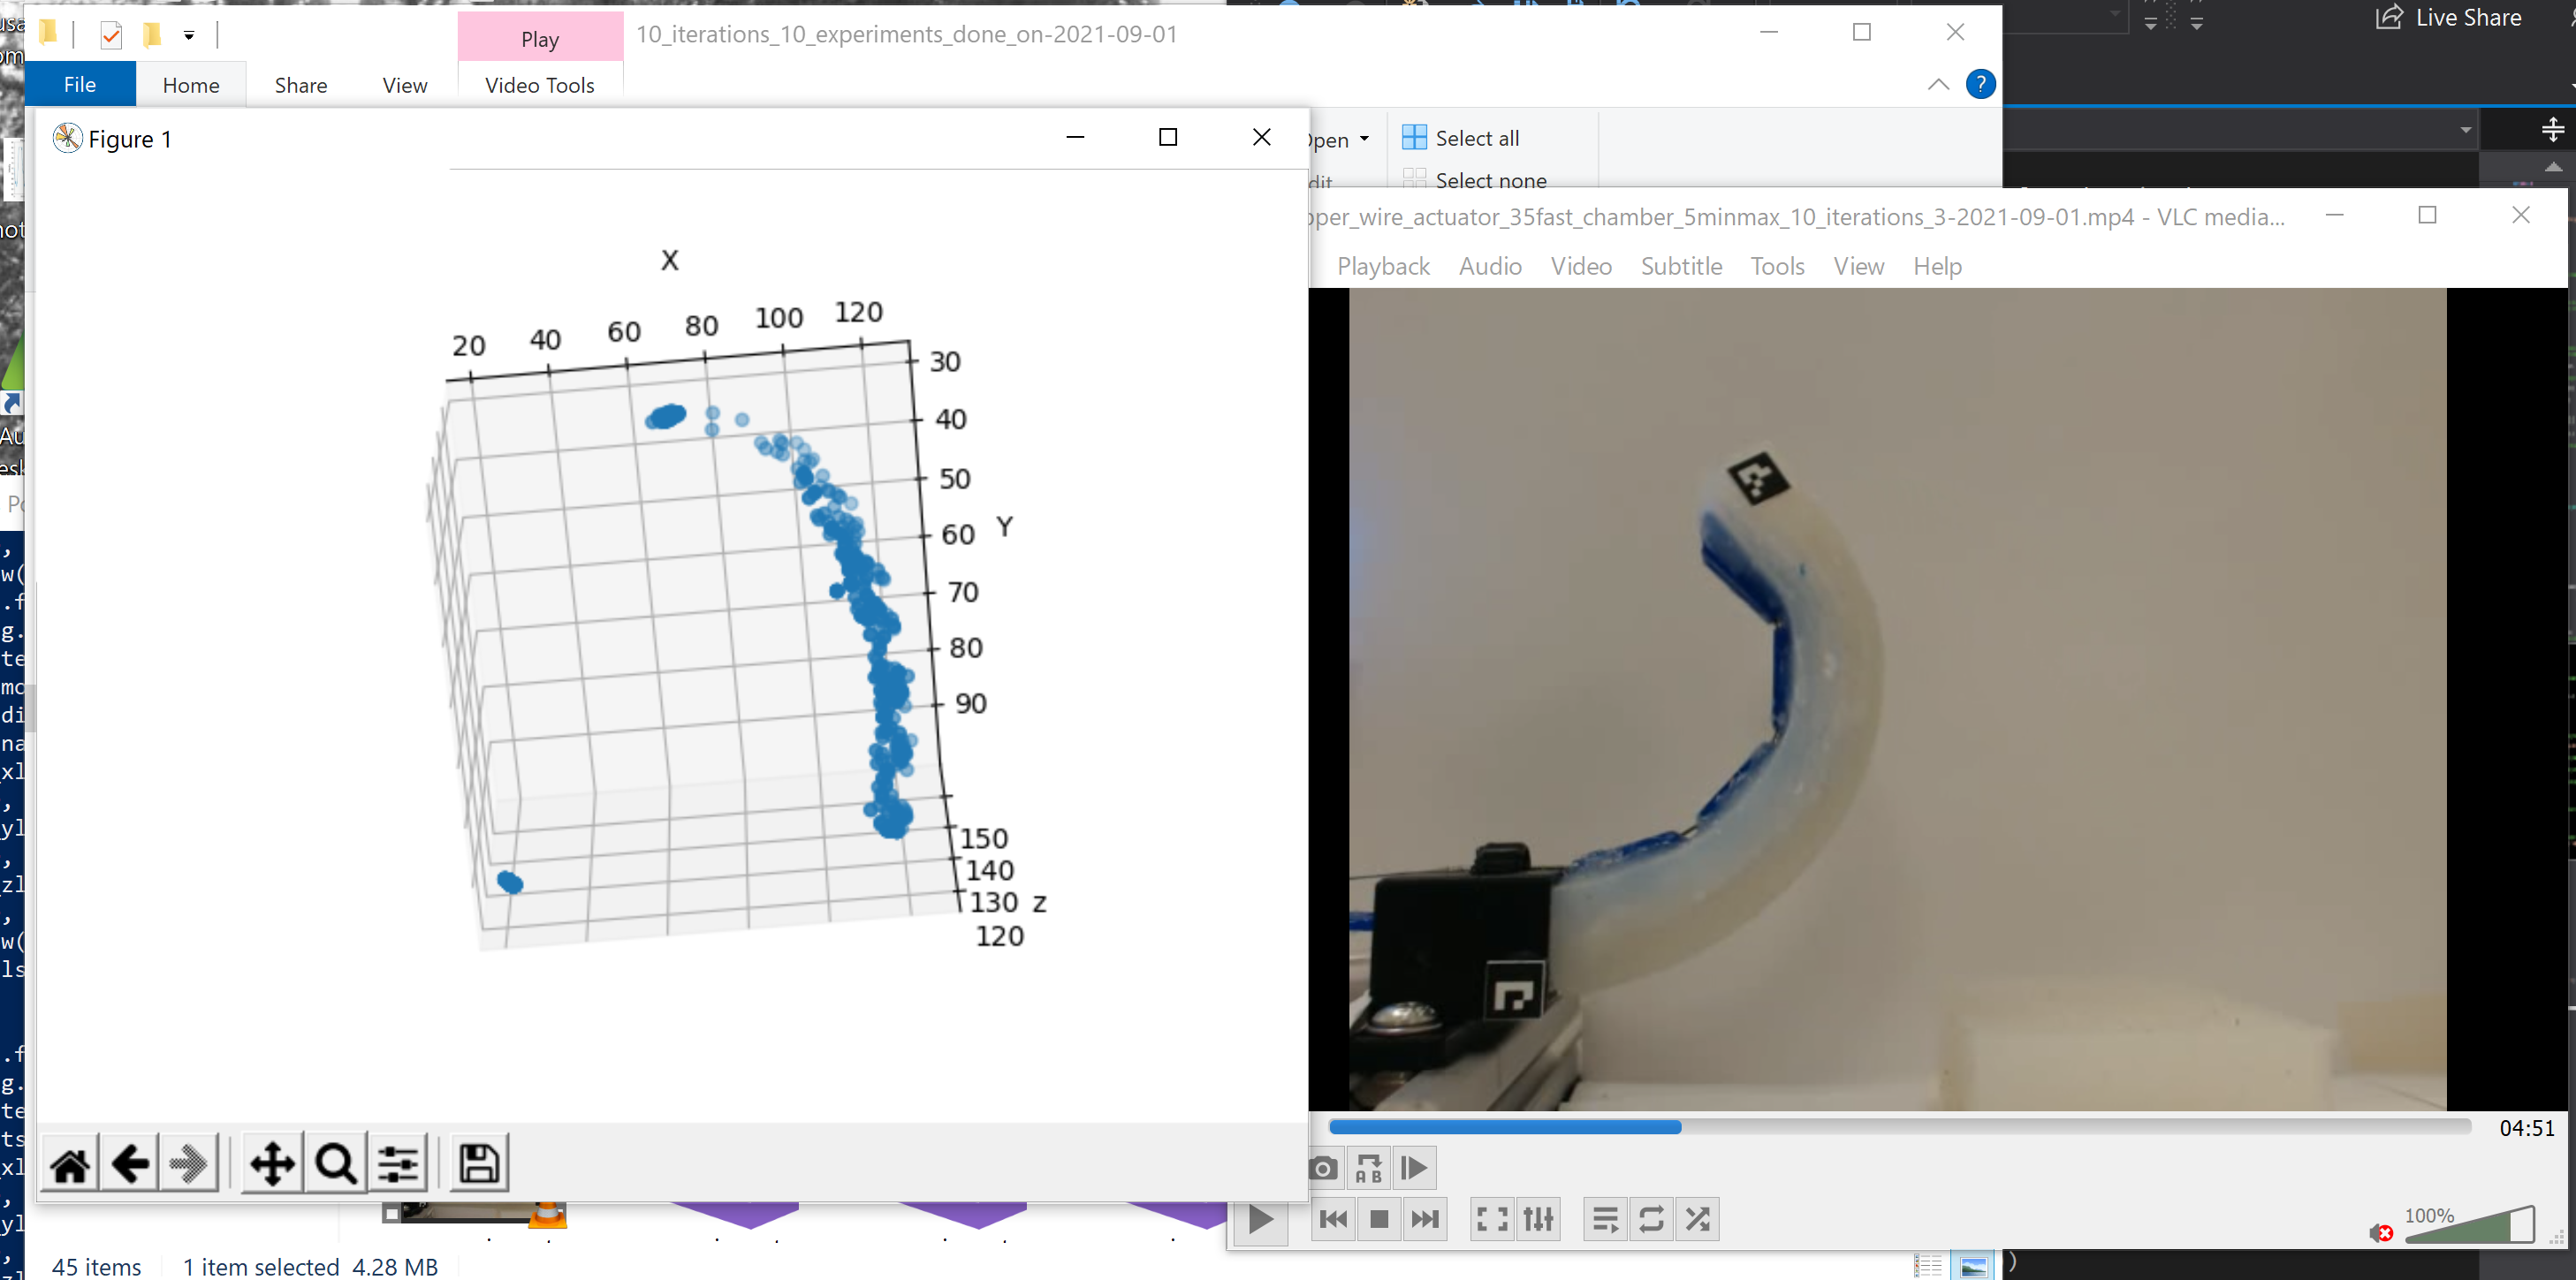Viewport: 2576px width, 1280px height.
Task: Select the zoom-to-rectangle magnifier tool
Action: coord(335,1164)
